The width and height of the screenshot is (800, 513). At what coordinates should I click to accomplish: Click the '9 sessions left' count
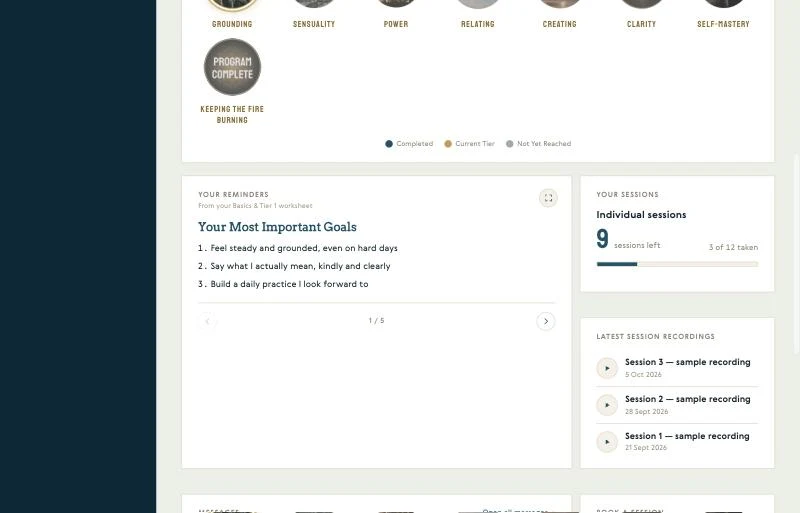point(628,239)
